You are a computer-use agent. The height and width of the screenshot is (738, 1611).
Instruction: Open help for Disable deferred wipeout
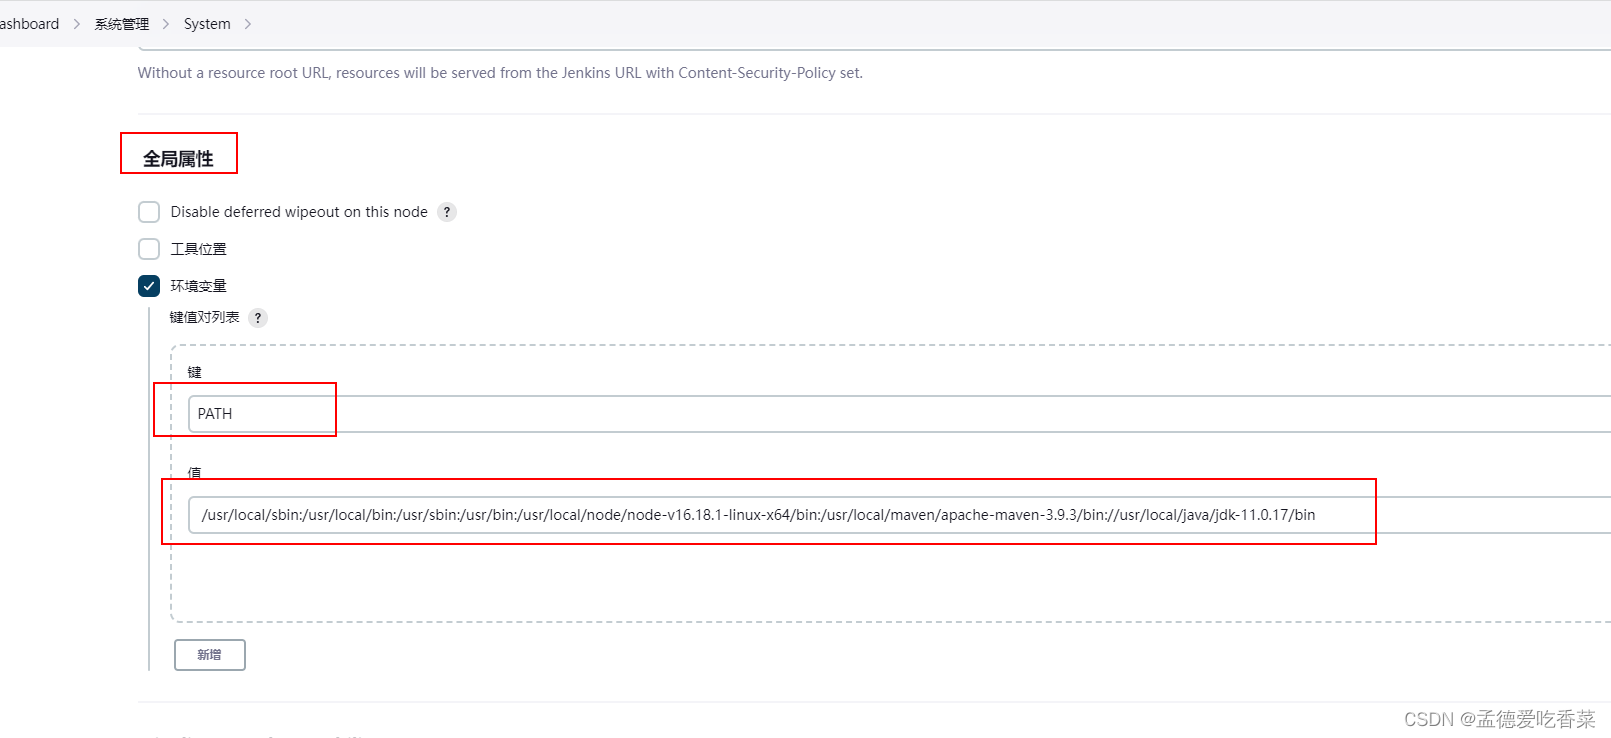pyautogui.click(x=447, y=212)
